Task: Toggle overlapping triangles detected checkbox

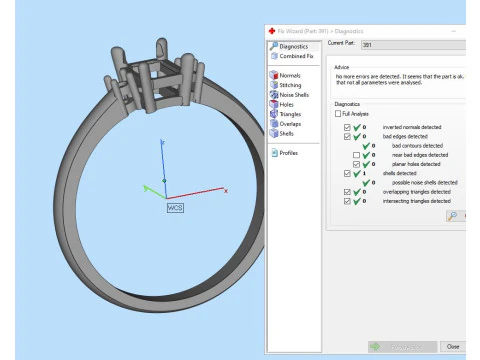Action: coord(347,192)
